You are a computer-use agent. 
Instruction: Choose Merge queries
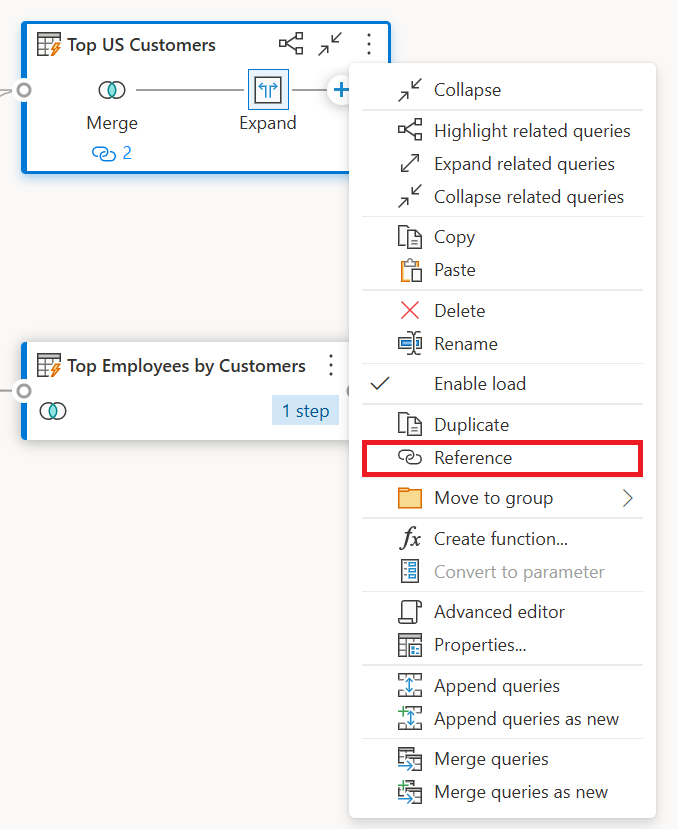502,759
